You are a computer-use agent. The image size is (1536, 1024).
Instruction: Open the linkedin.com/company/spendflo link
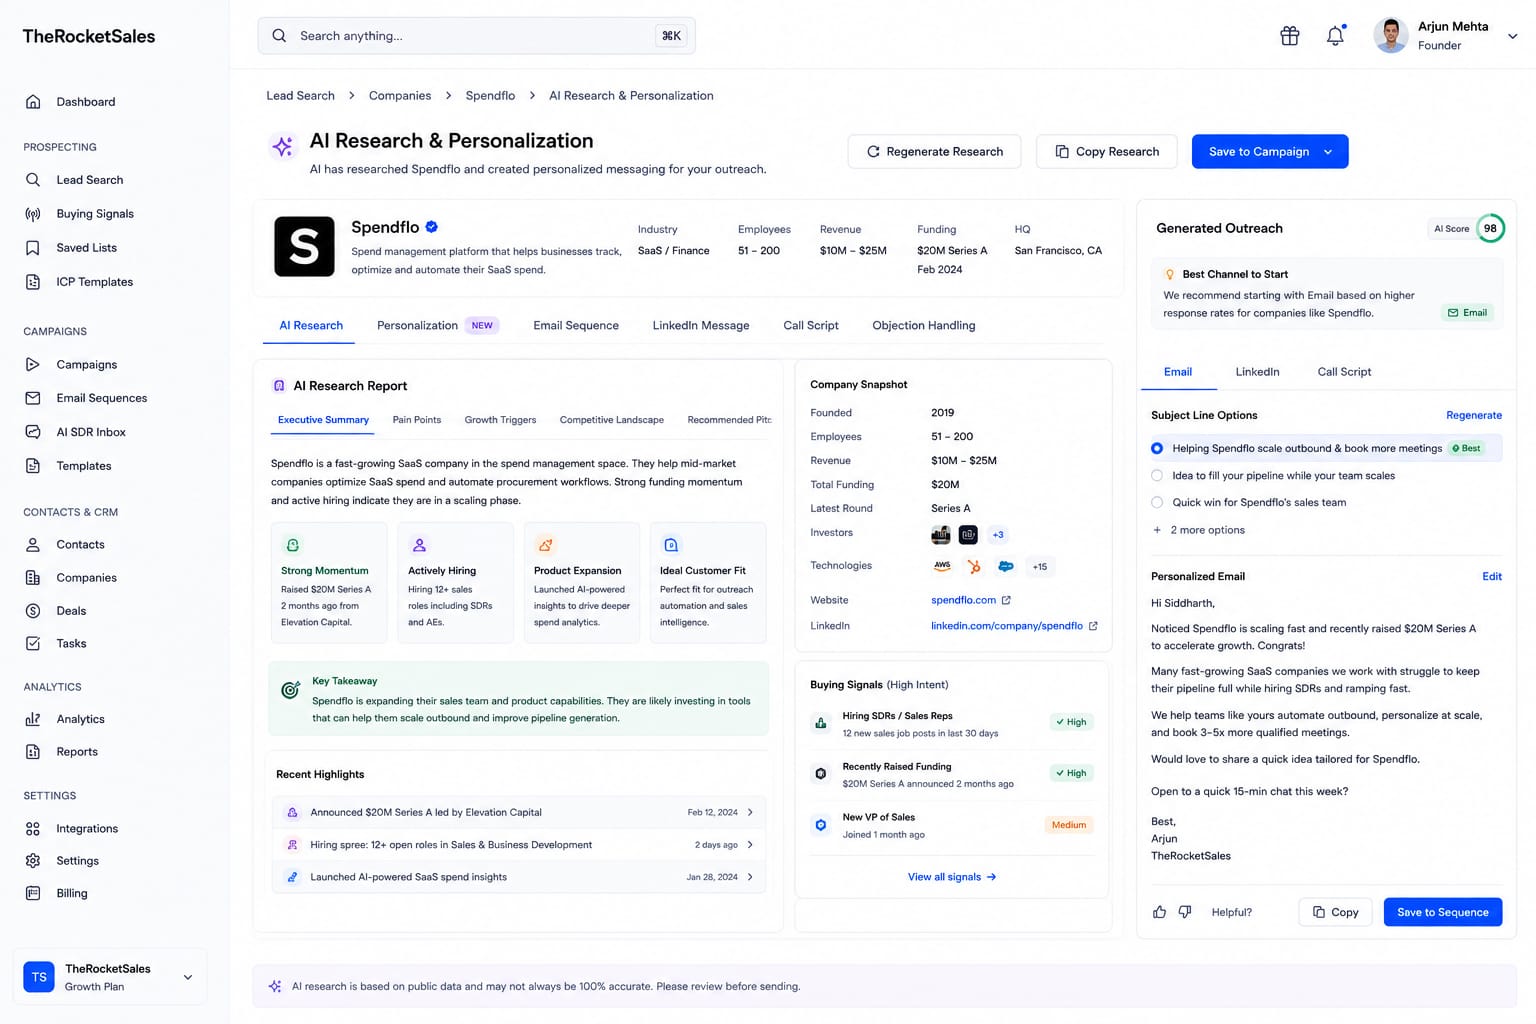[x=1007, y=626]
